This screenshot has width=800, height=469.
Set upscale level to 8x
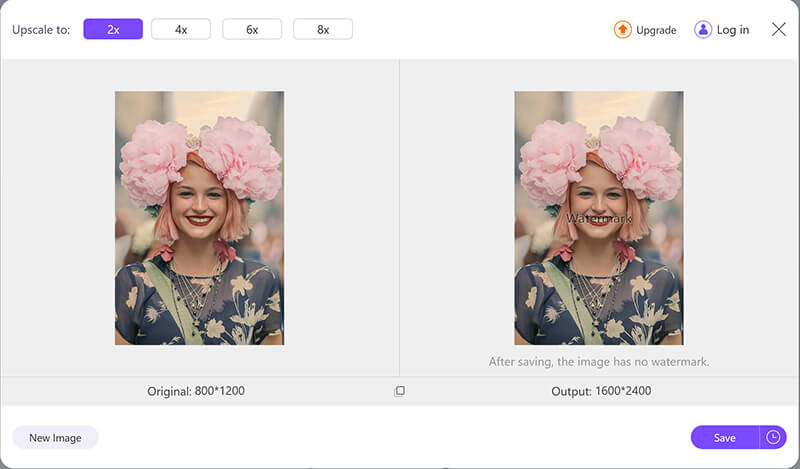click(323, 30)
